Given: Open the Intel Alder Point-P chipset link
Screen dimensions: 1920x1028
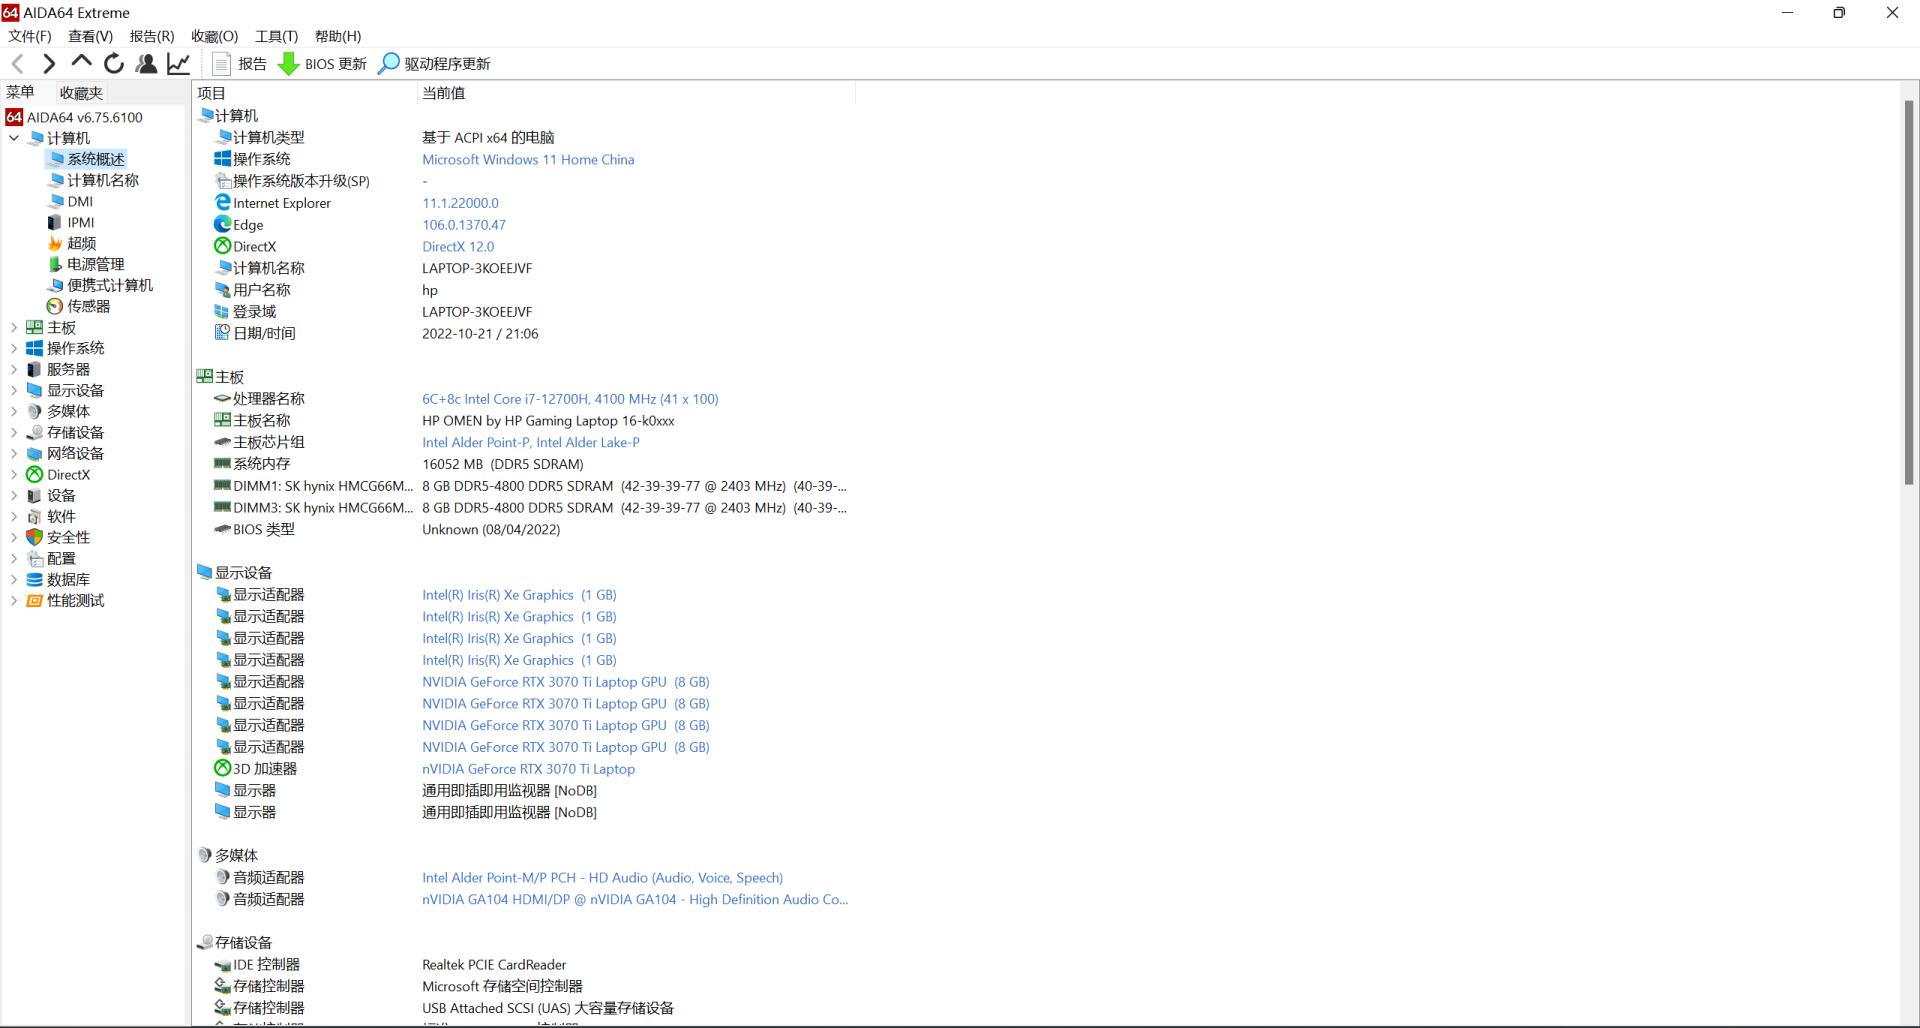Looking at the screenshot, I should point(531,442).
